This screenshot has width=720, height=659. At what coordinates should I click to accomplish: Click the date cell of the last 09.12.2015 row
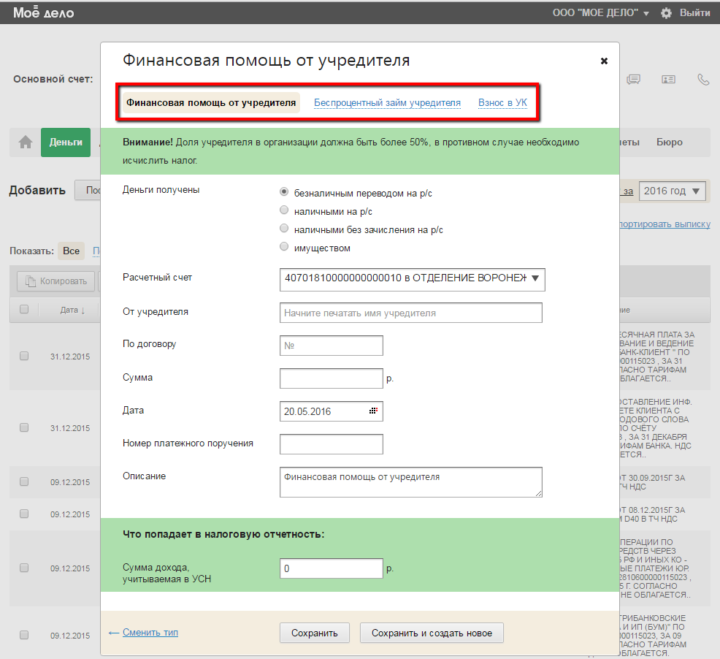point(70,636)
